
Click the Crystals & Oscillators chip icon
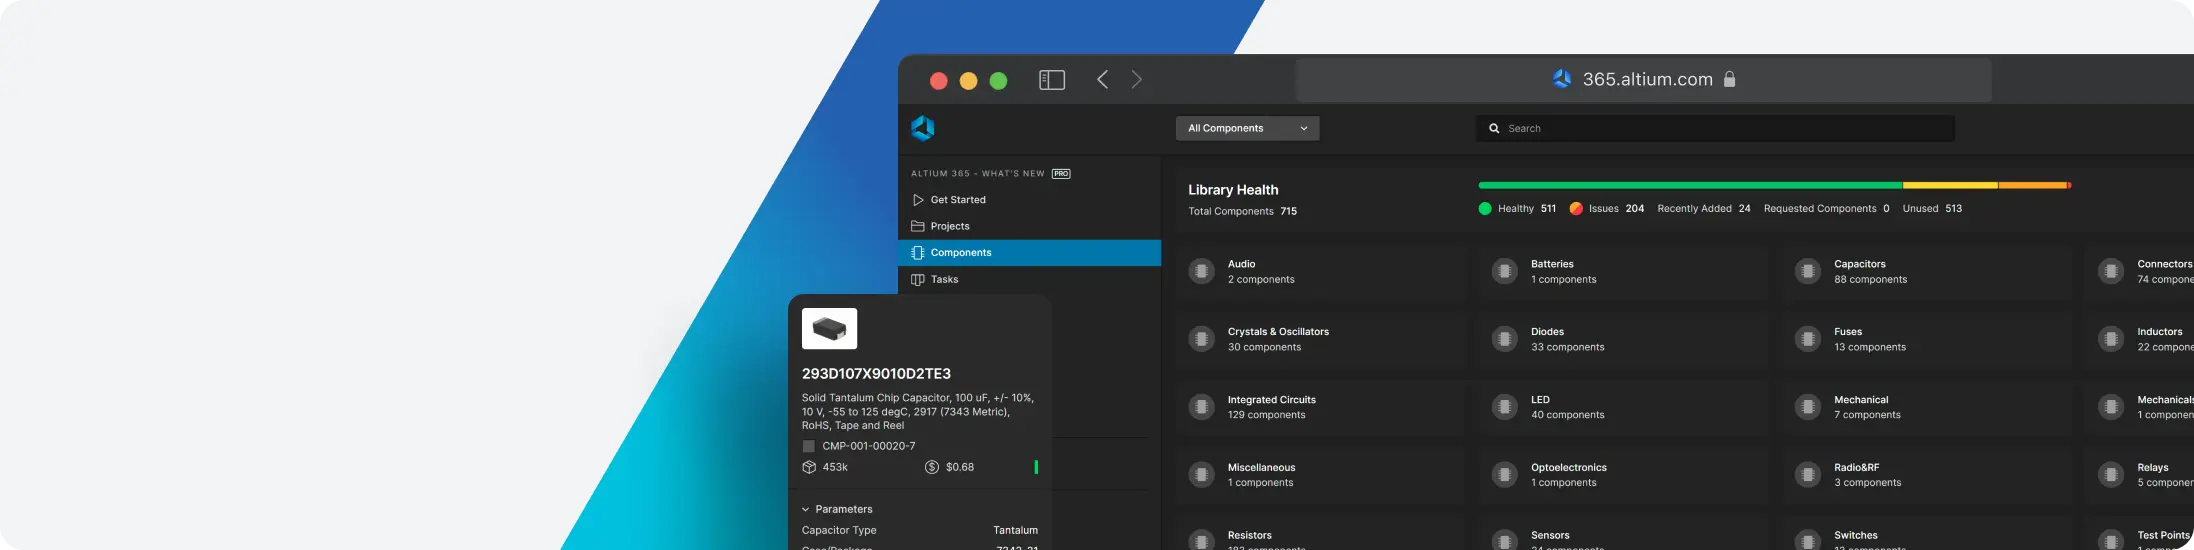coord(1201,339)
